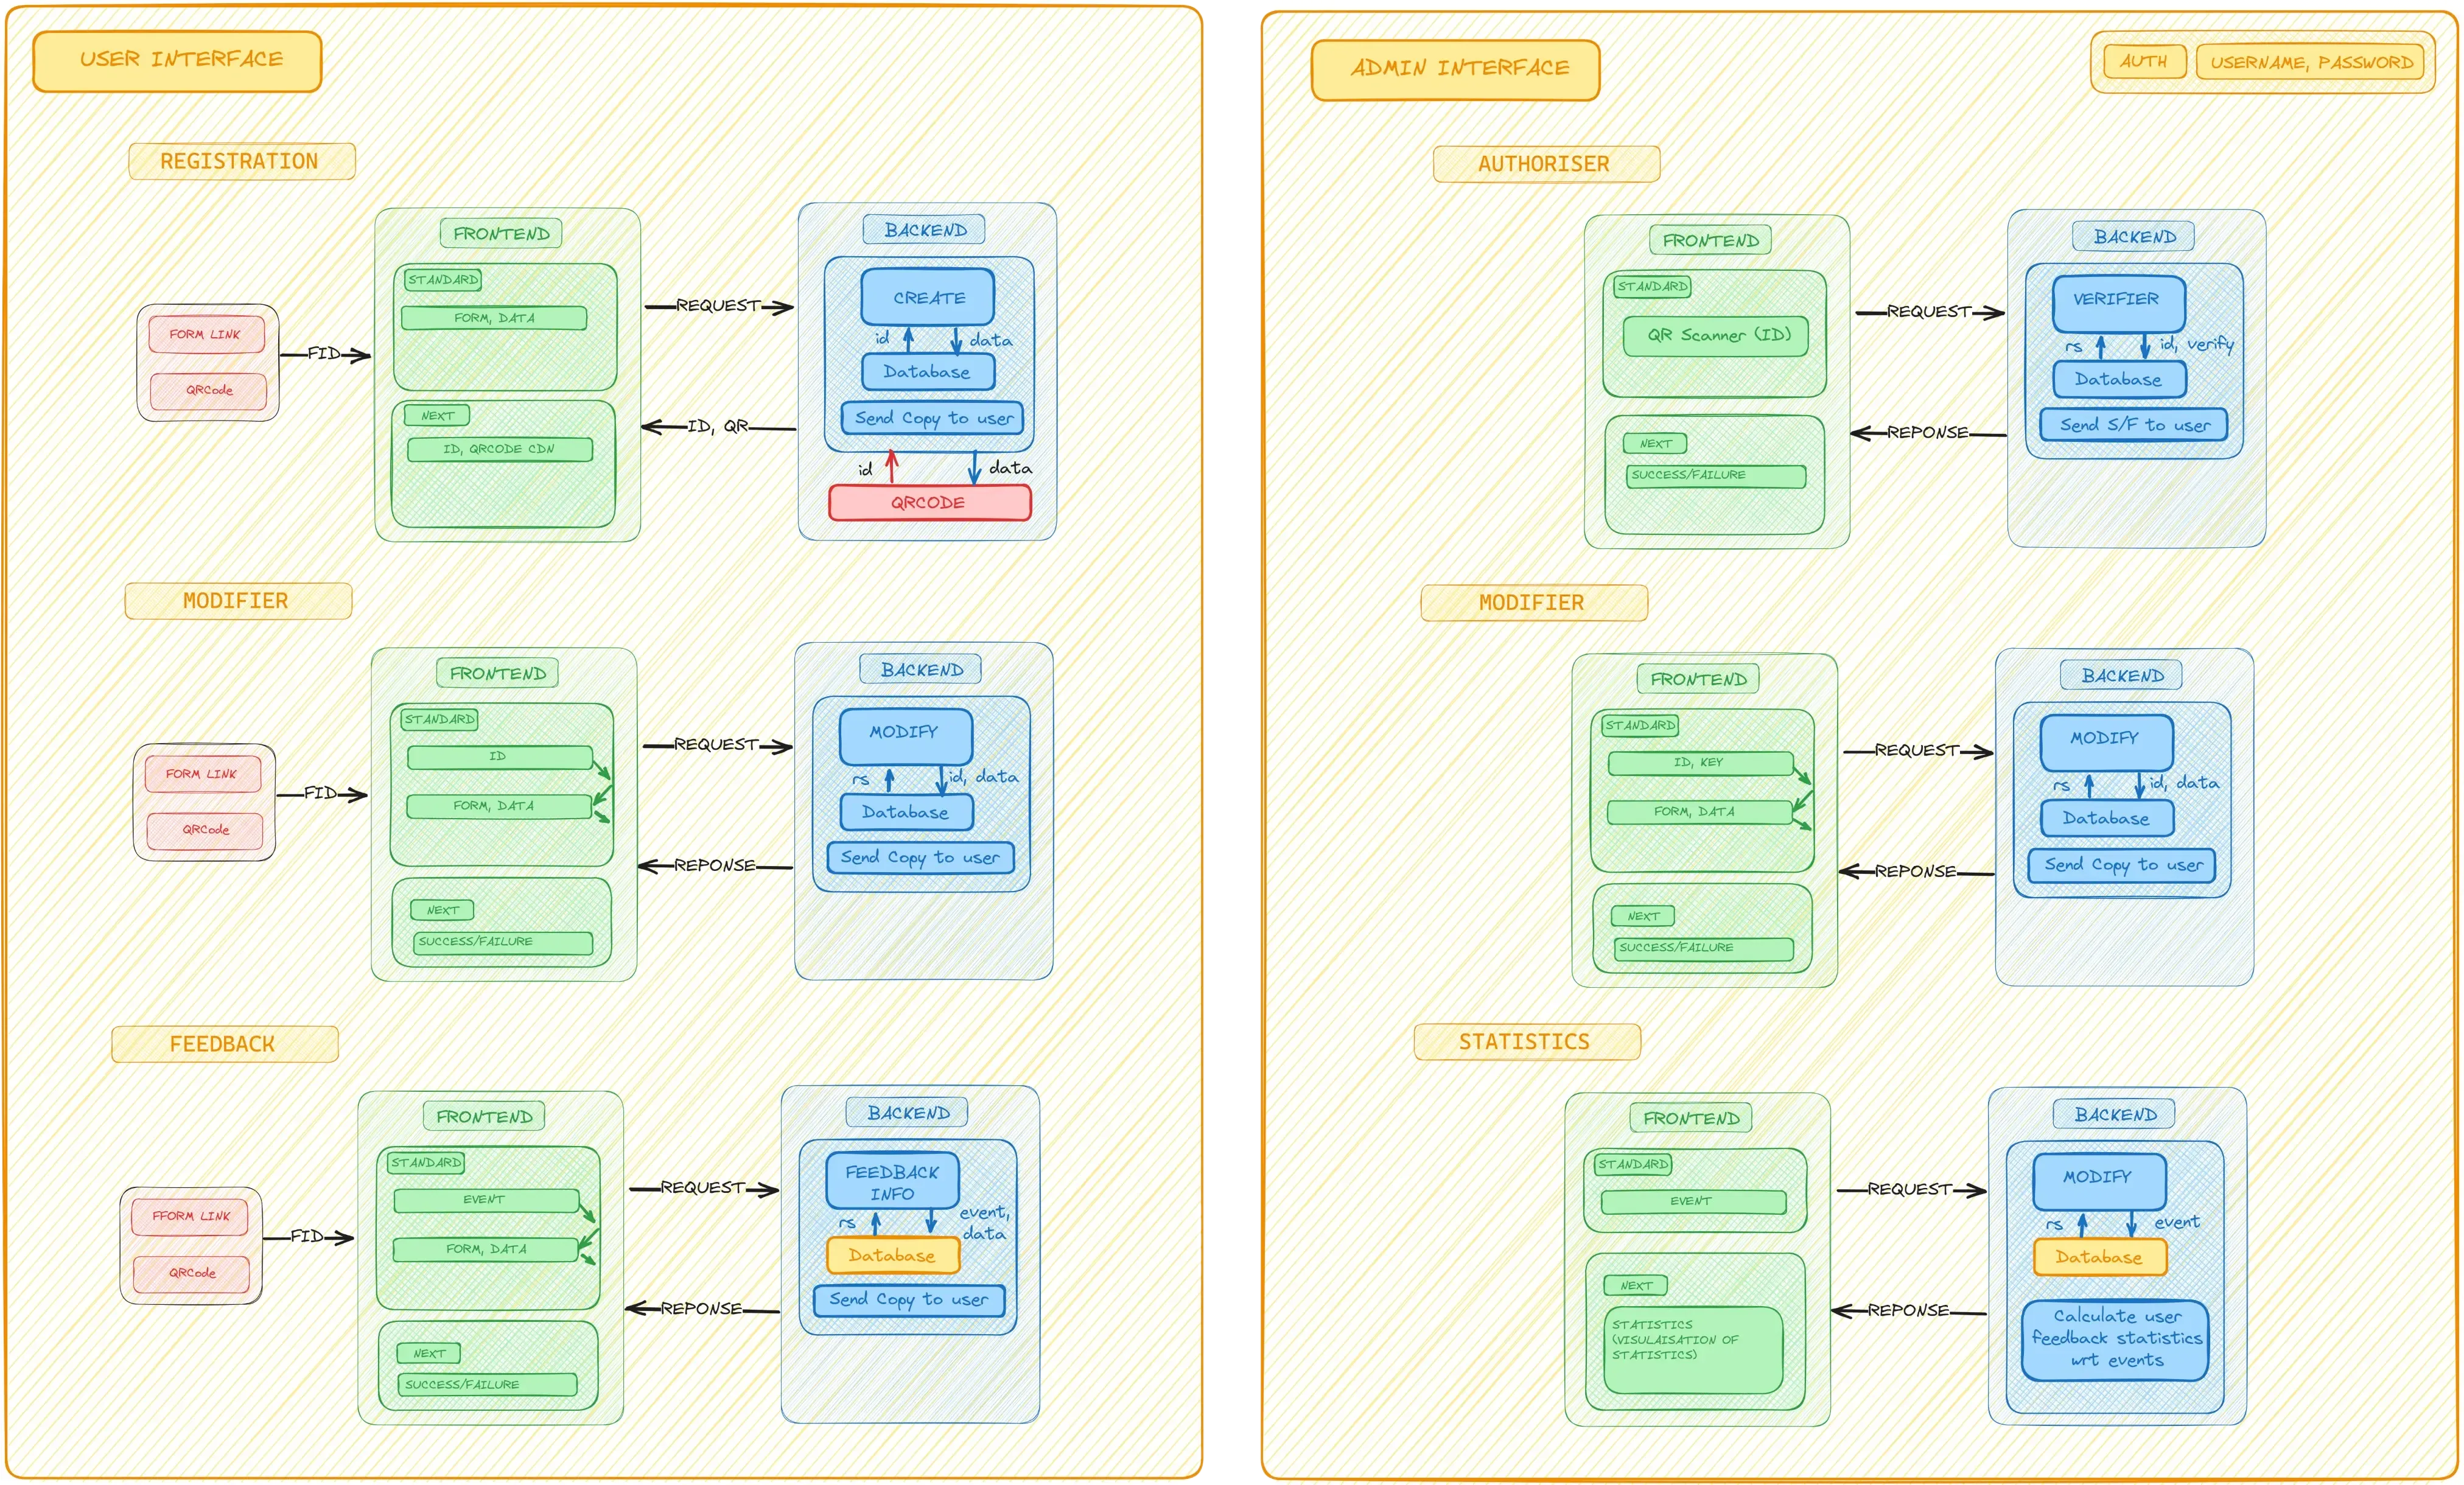Click the ID, KEY input field in admin Modifier
Viewport: 2464px width, 1485px height.
coord(1701,764)
